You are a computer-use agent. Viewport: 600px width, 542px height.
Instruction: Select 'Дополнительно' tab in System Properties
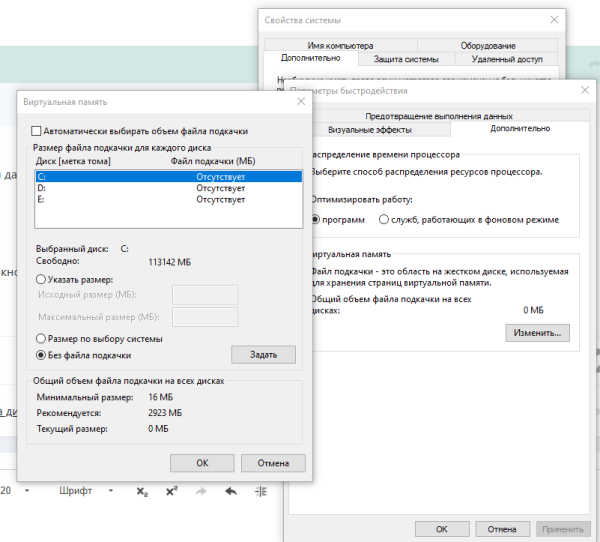pos(310,58)
